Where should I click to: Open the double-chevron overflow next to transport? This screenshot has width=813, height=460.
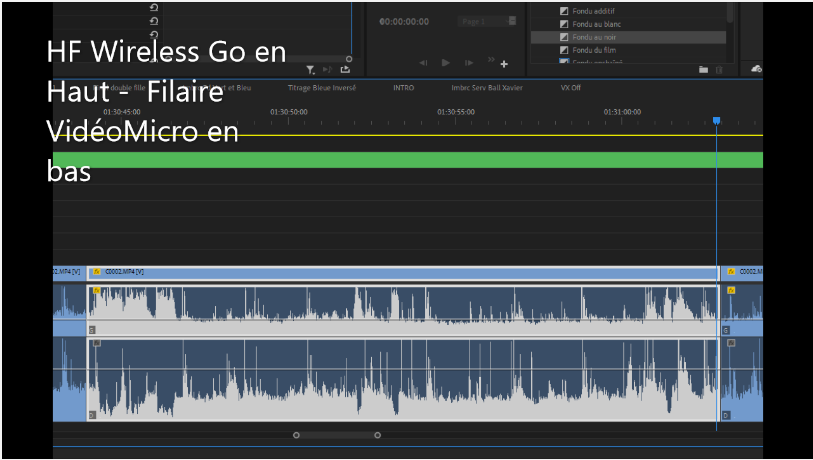pos(491,60)
